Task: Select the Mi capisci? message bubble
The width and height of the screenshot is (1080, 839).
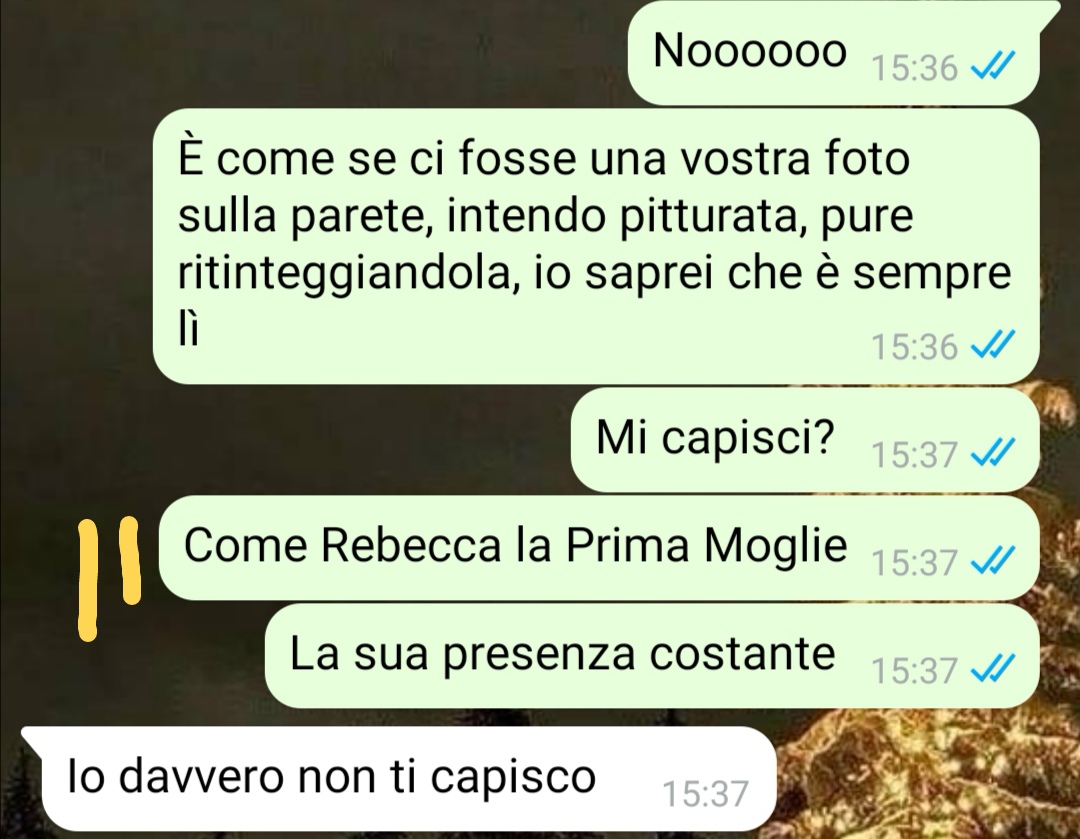Action: [804, 439]
